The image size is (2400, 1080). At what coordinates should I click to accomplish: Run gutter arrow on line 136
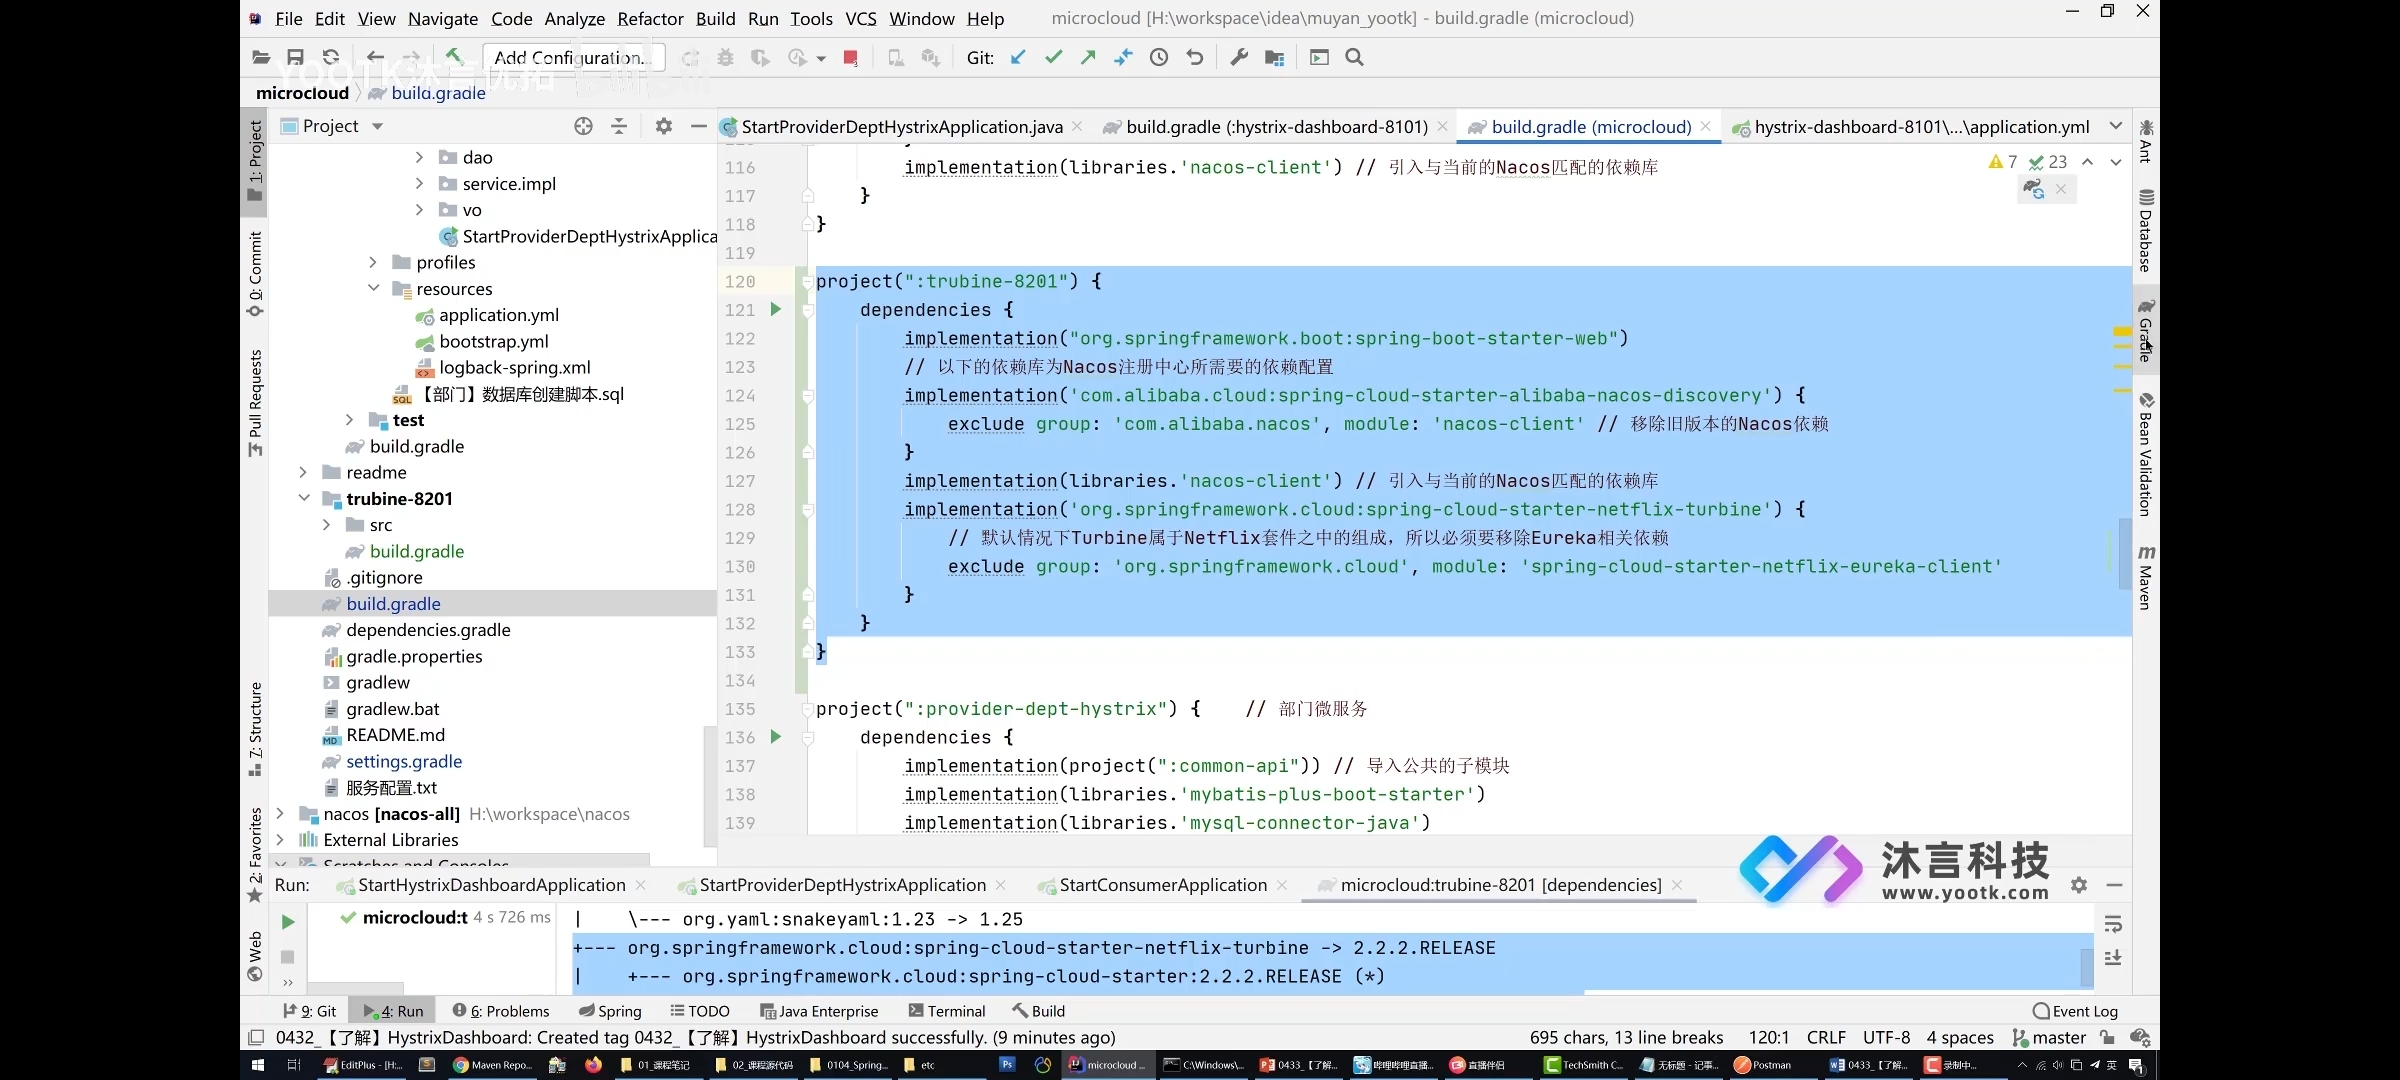click(775, 737)
